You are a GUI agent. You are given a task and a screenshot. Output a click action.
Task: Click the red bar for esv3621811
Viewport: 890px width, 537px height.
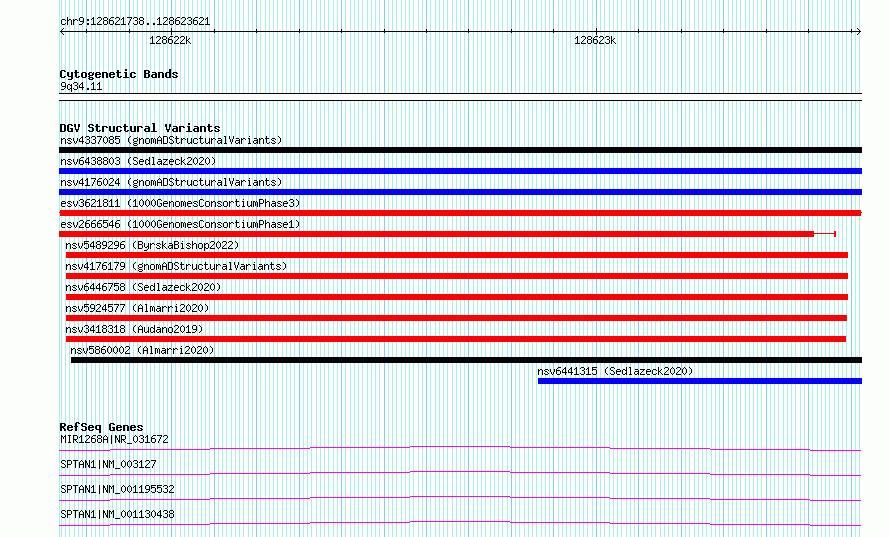click(x=460, y=213)
